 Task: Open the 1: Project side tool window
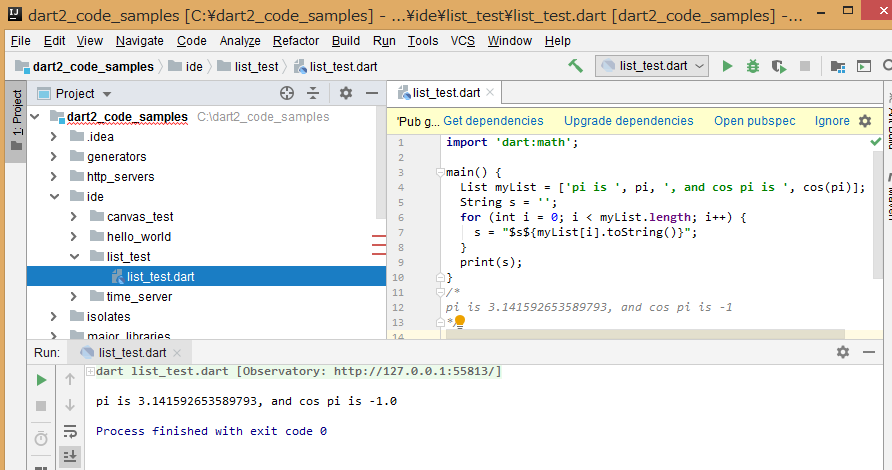click(16, 119)
